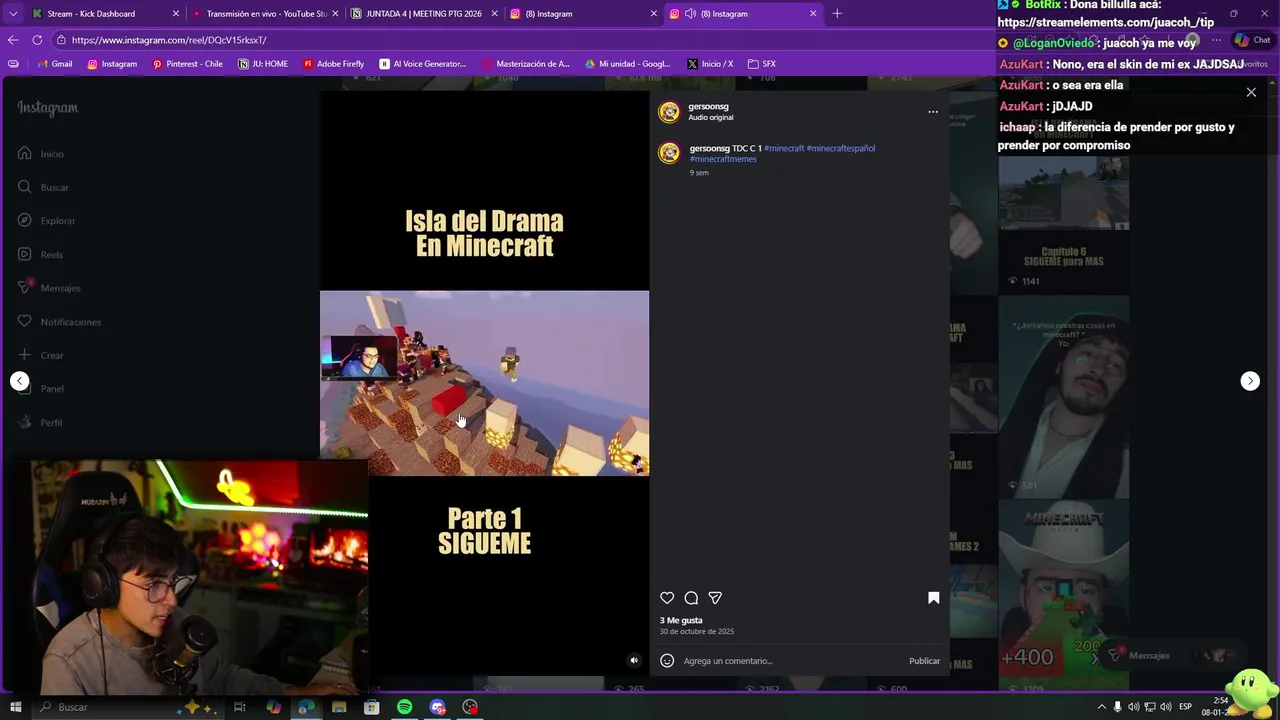This screenshot has height=720, width=1280.
Task: Open the three-dot options menu of post
Action: [933, 112]
